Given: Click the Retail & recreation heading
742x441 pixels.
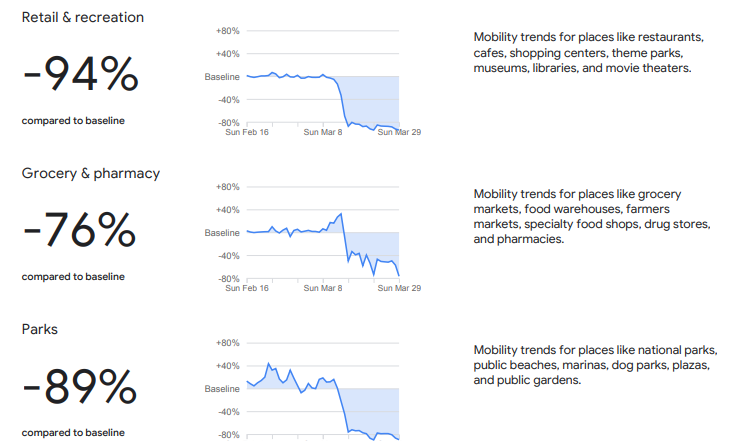Looking at the screenshot, I should point(83,17).
